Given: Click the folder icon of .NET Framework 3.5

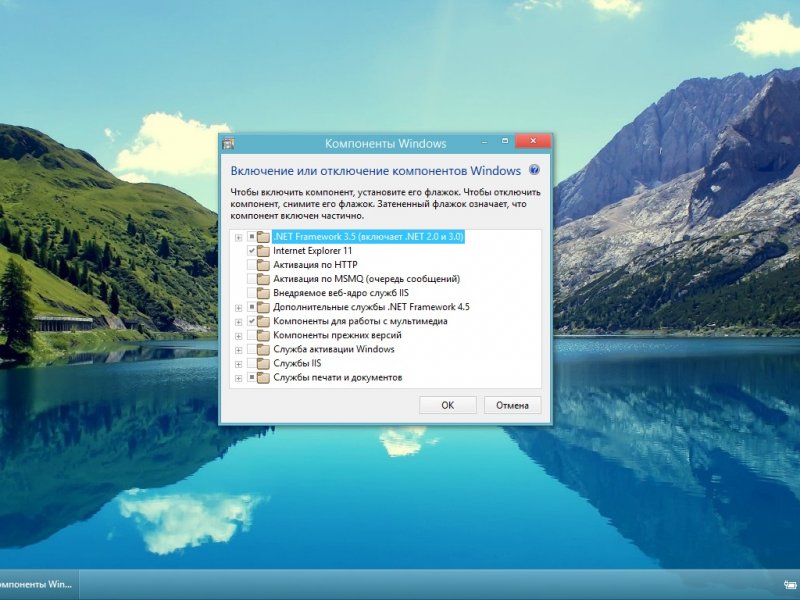Looking at the screenshot, I should (263, 237).
